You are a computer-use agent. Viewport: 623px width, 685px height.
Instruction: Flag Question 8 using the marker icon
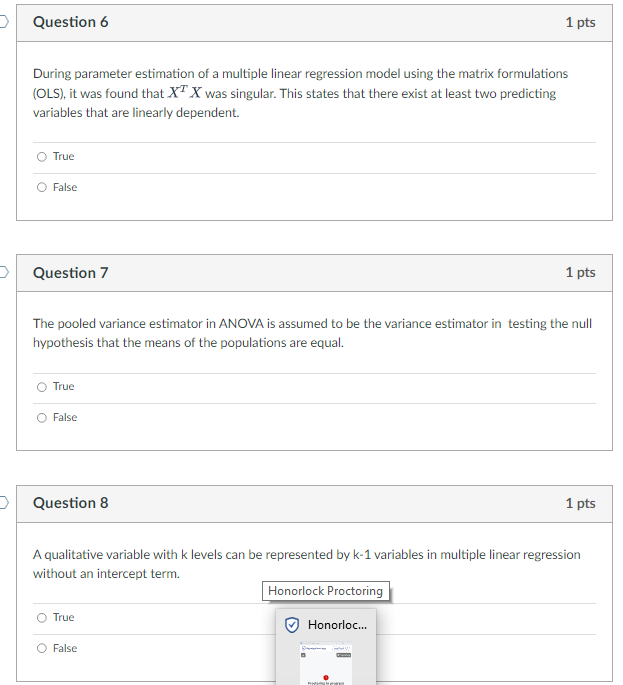click(3, 502)
